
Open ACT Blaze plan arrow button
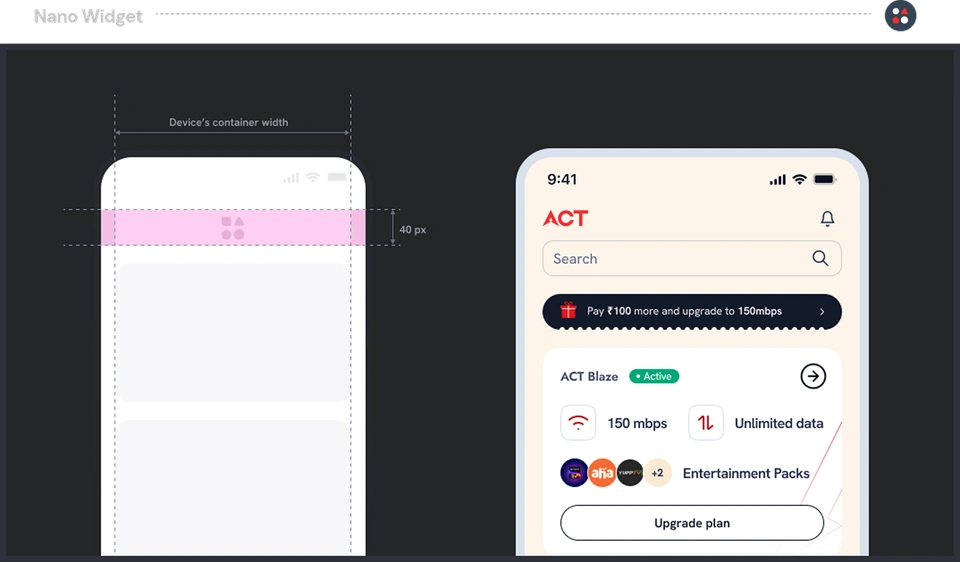[813, 376]
